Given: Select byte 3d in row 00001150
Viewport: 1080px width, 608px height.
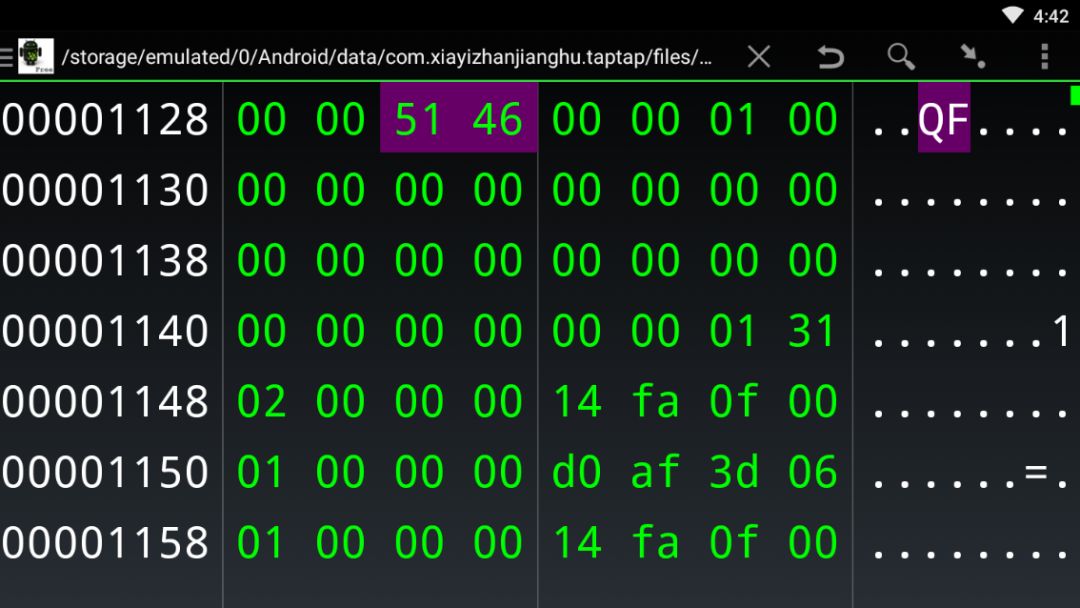Looking at the screenshot, I should point(734,472).
